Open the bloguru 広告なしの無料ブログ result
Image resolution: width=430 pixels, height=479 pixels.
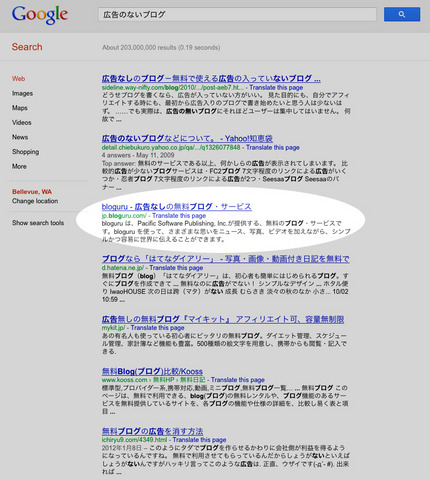pyautogui.click(x=177, y=207)
